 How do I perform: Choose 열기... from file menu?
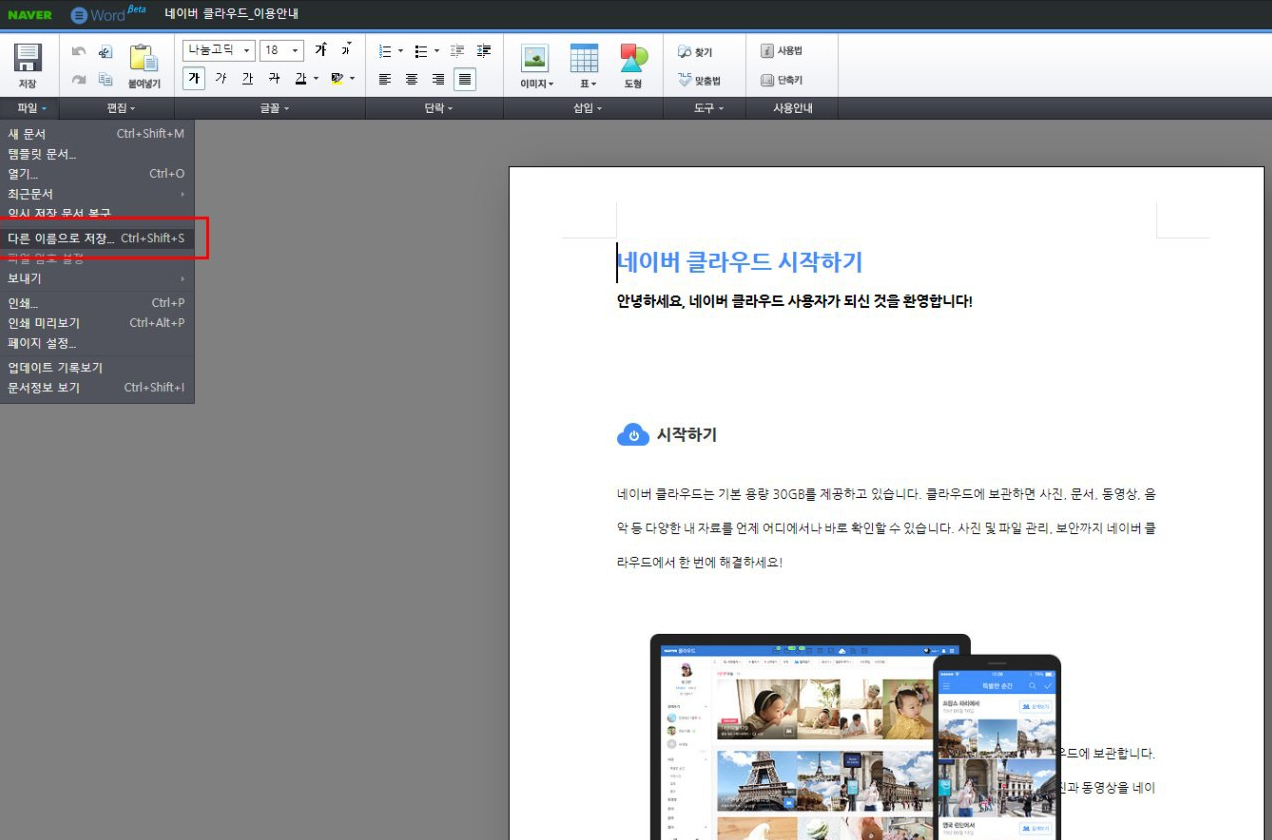[97, 173]
